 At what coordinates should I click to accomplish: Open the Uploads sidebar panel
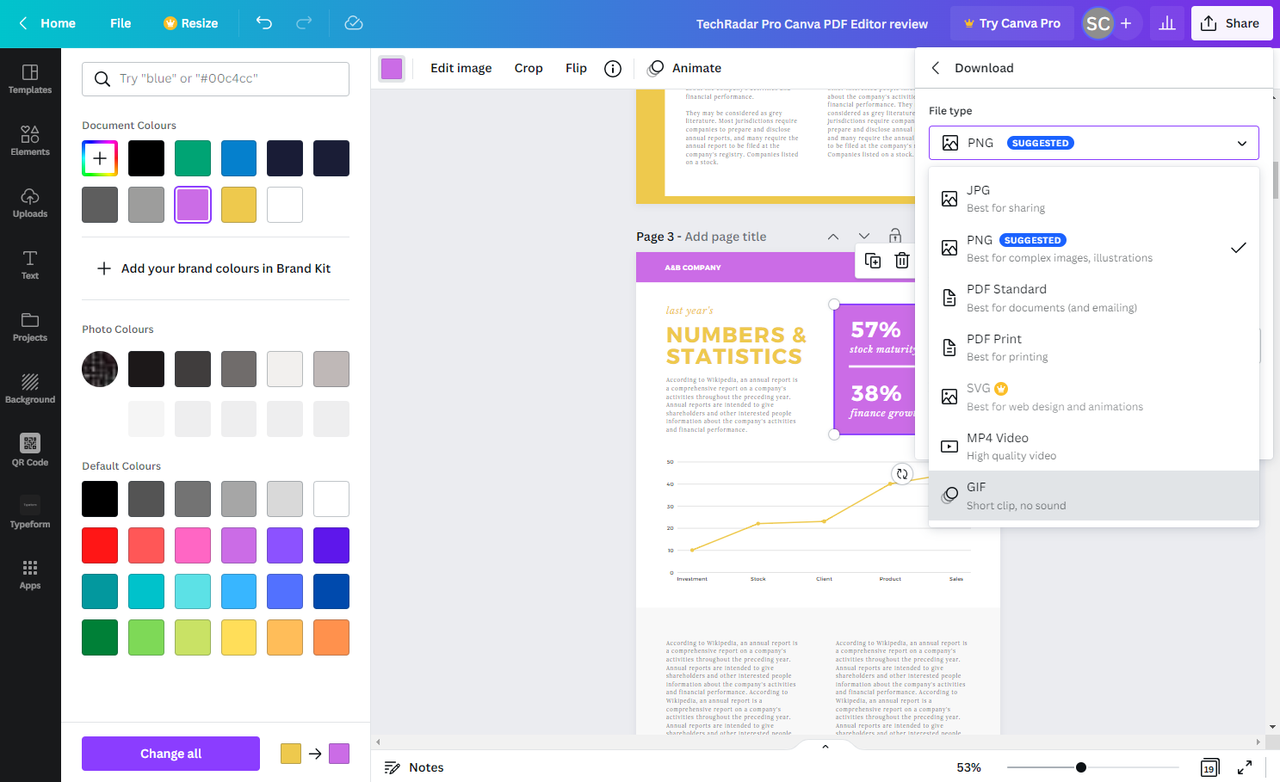30,203
